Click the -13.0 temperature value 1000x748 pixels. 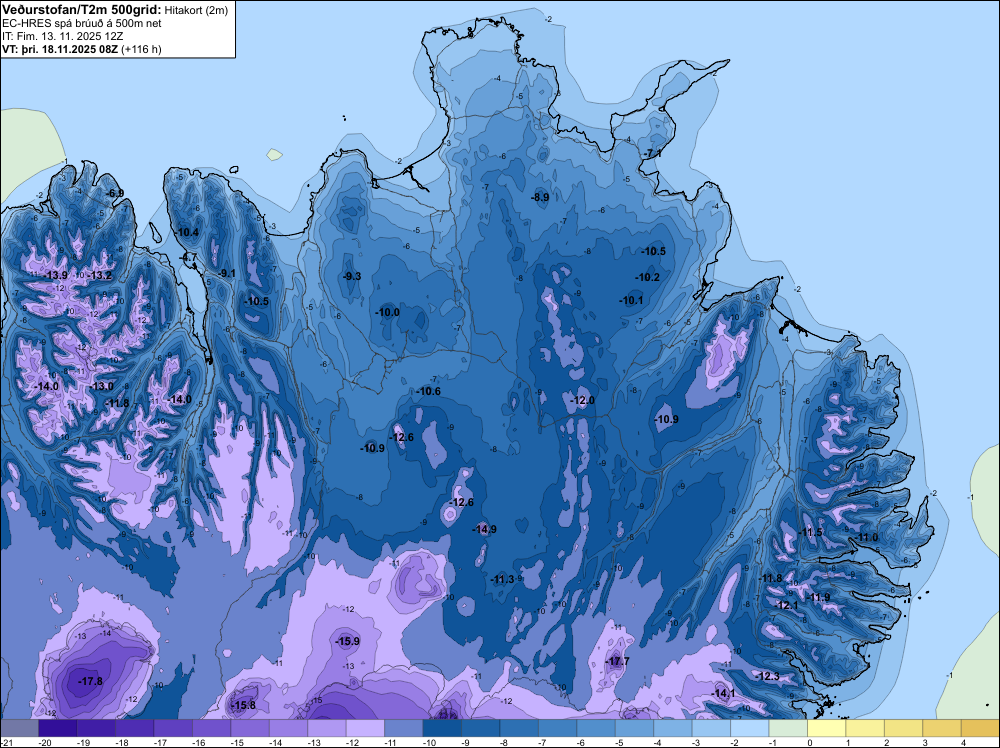(102, 386)
